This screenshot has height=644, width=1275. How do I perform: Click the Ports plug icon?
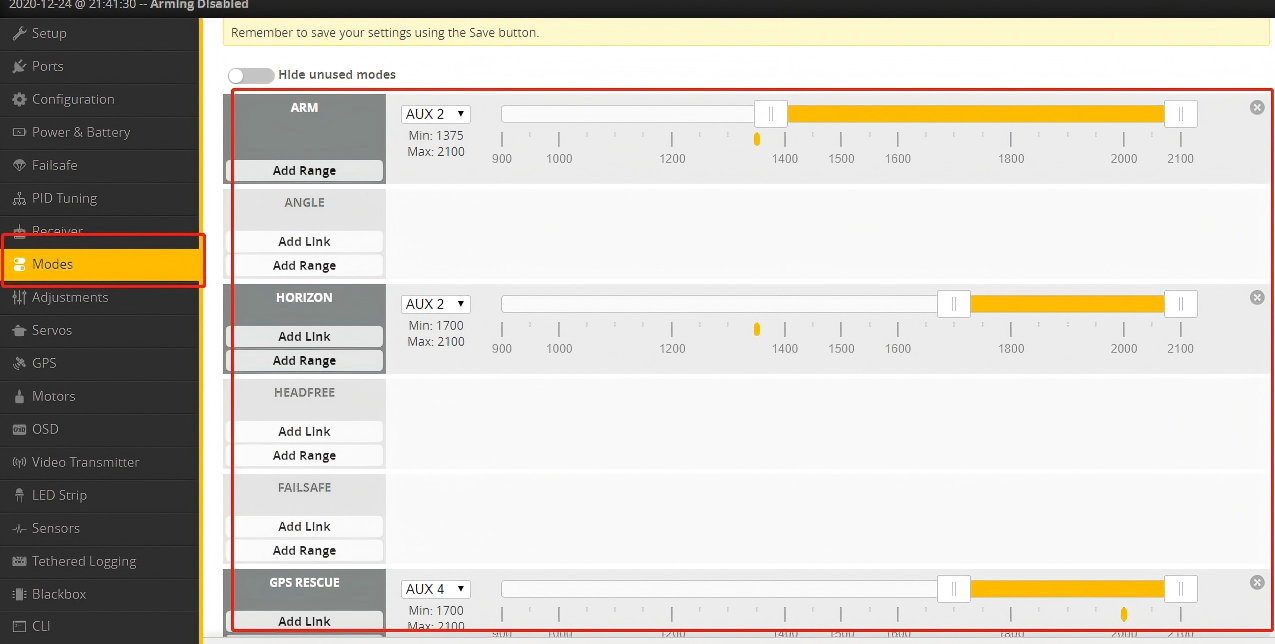(19, 66)
